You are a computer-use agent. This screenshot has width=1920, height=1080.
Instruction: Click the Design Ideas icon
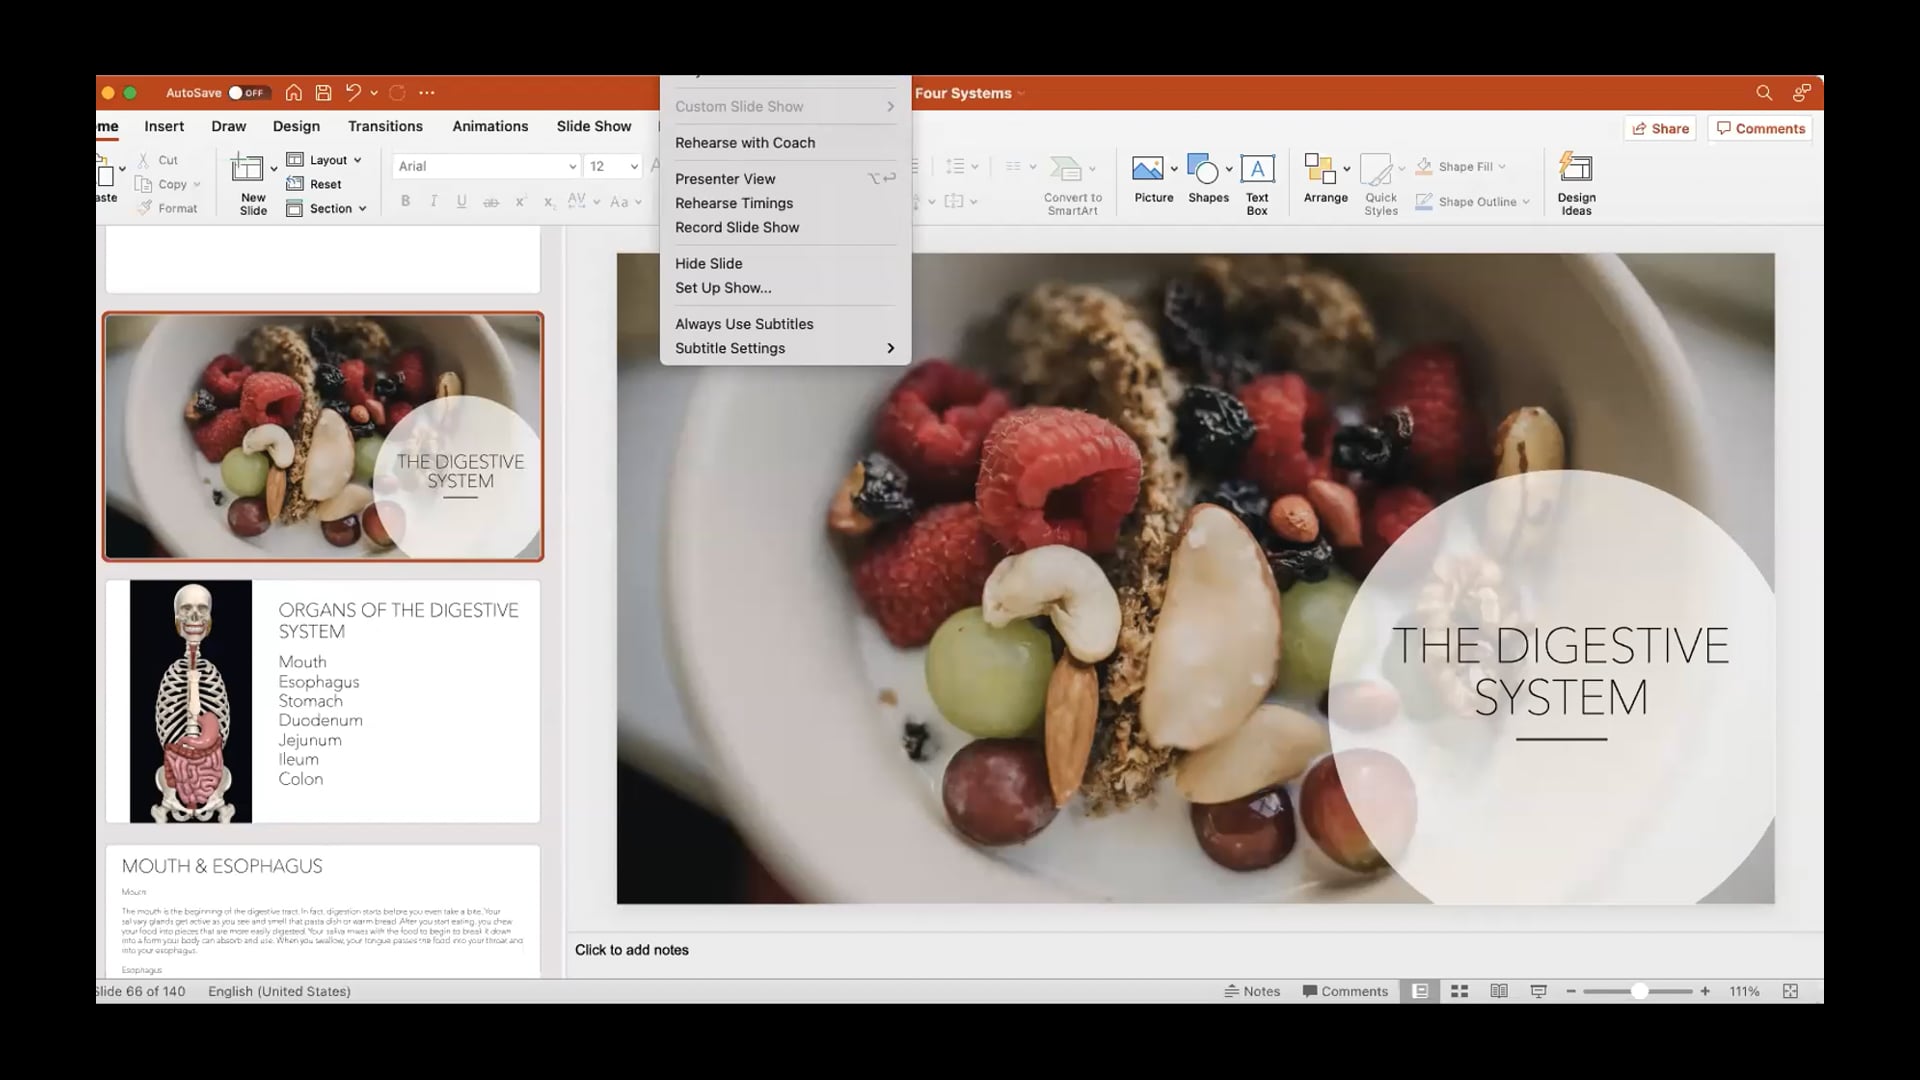point(1576,170)
